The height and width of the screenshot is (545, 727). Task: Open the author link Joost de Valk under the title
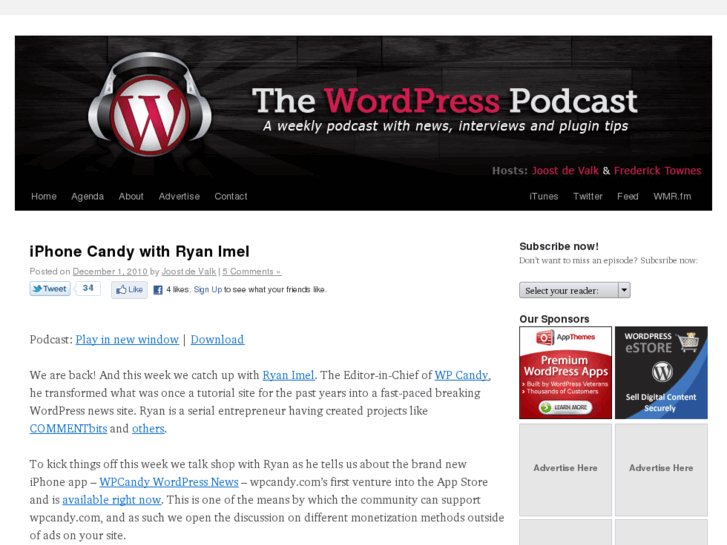click(189, 271)
